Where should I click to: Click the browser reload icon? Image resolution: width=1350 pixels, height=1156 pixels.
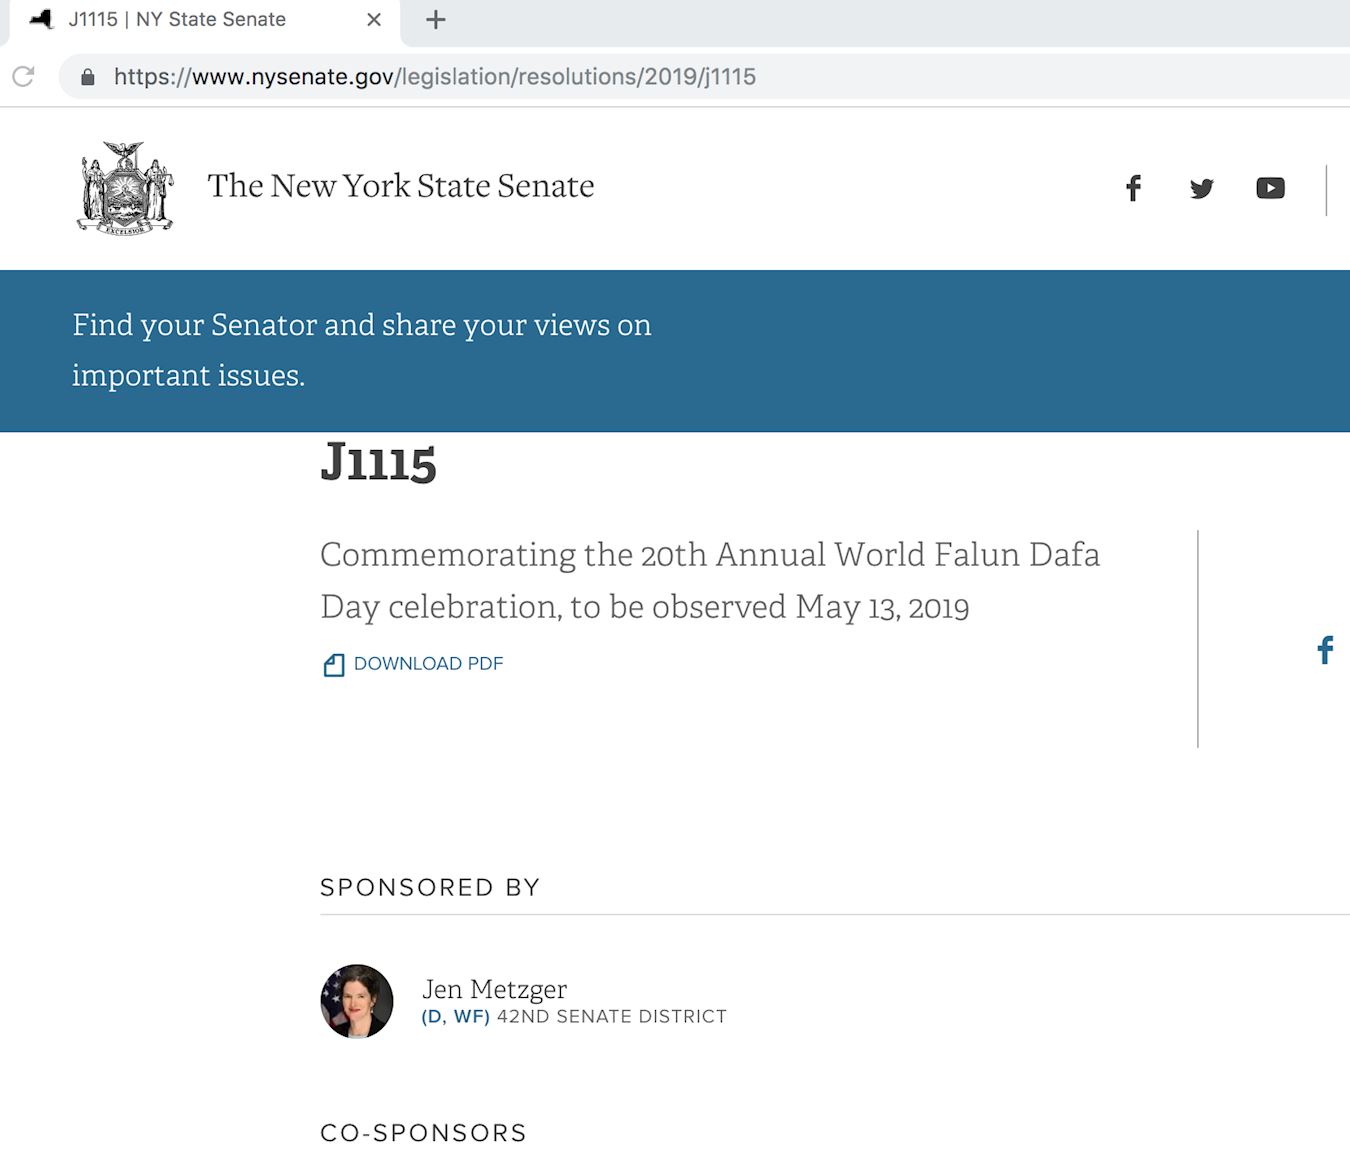click(x=23, y=77)
